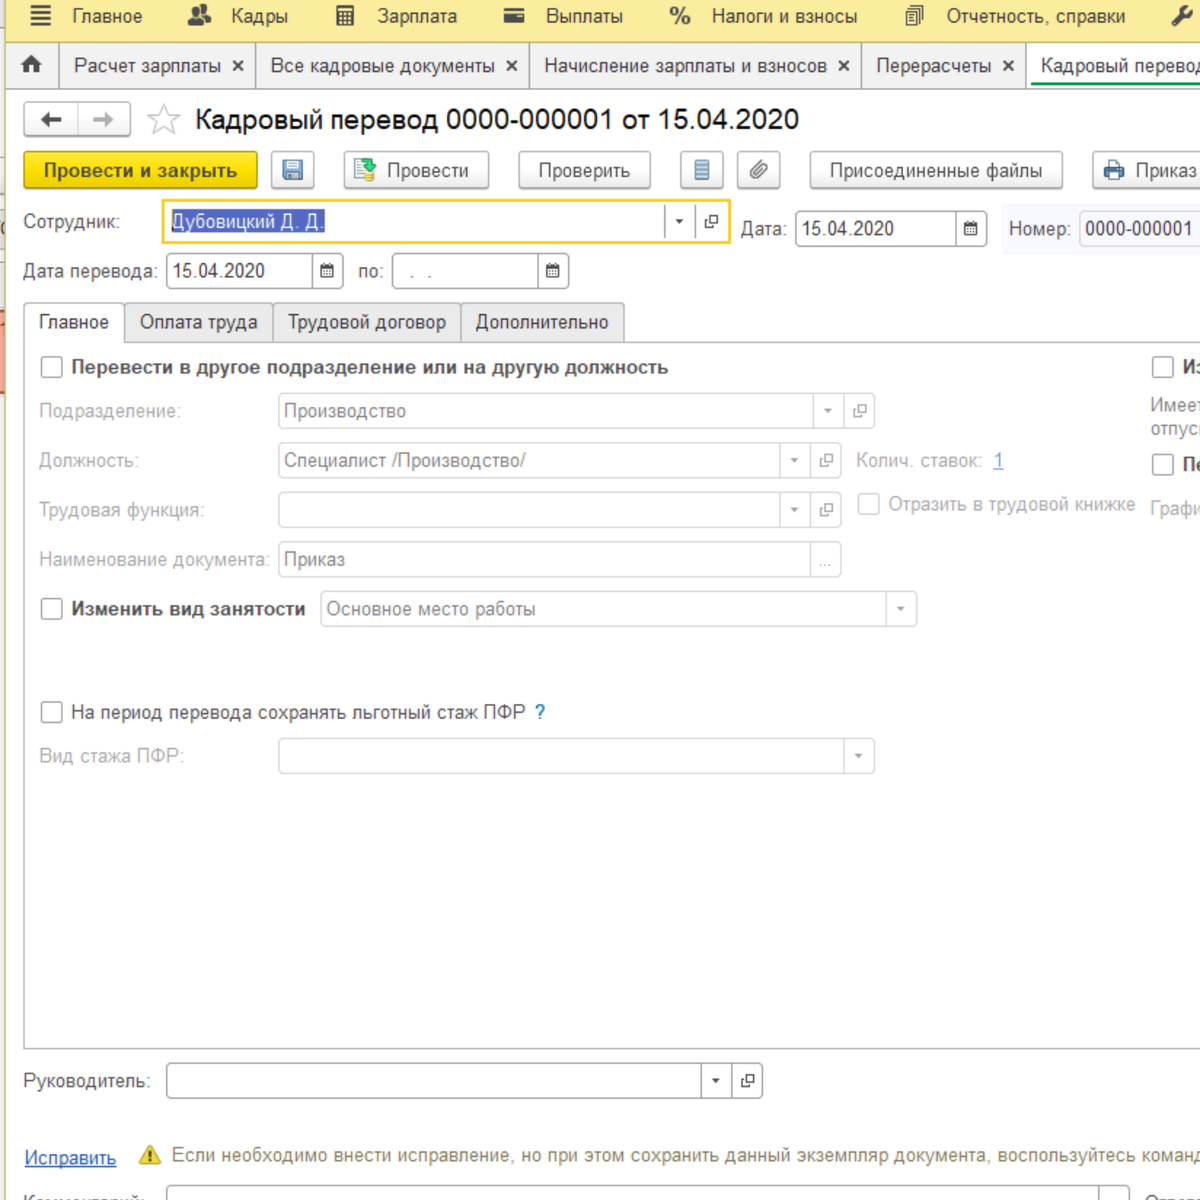Navigate forward with right arrow button

pos(103,120)
